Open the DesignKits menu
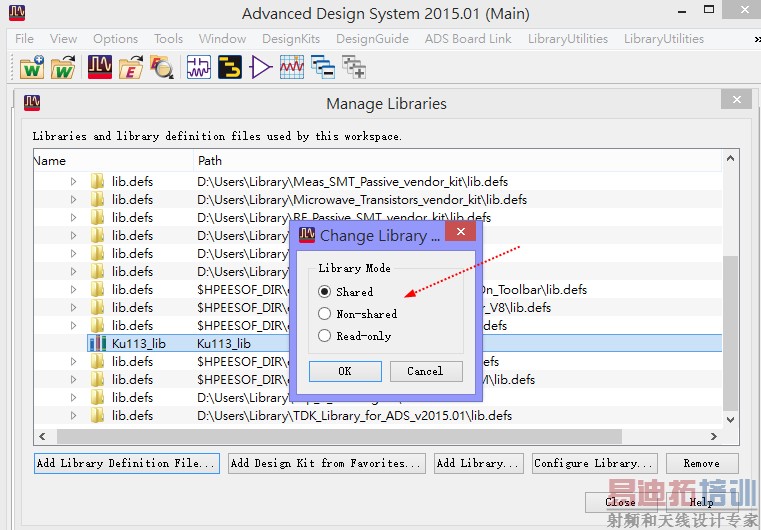Screen dimensions: 761x530 coord(291,39)
